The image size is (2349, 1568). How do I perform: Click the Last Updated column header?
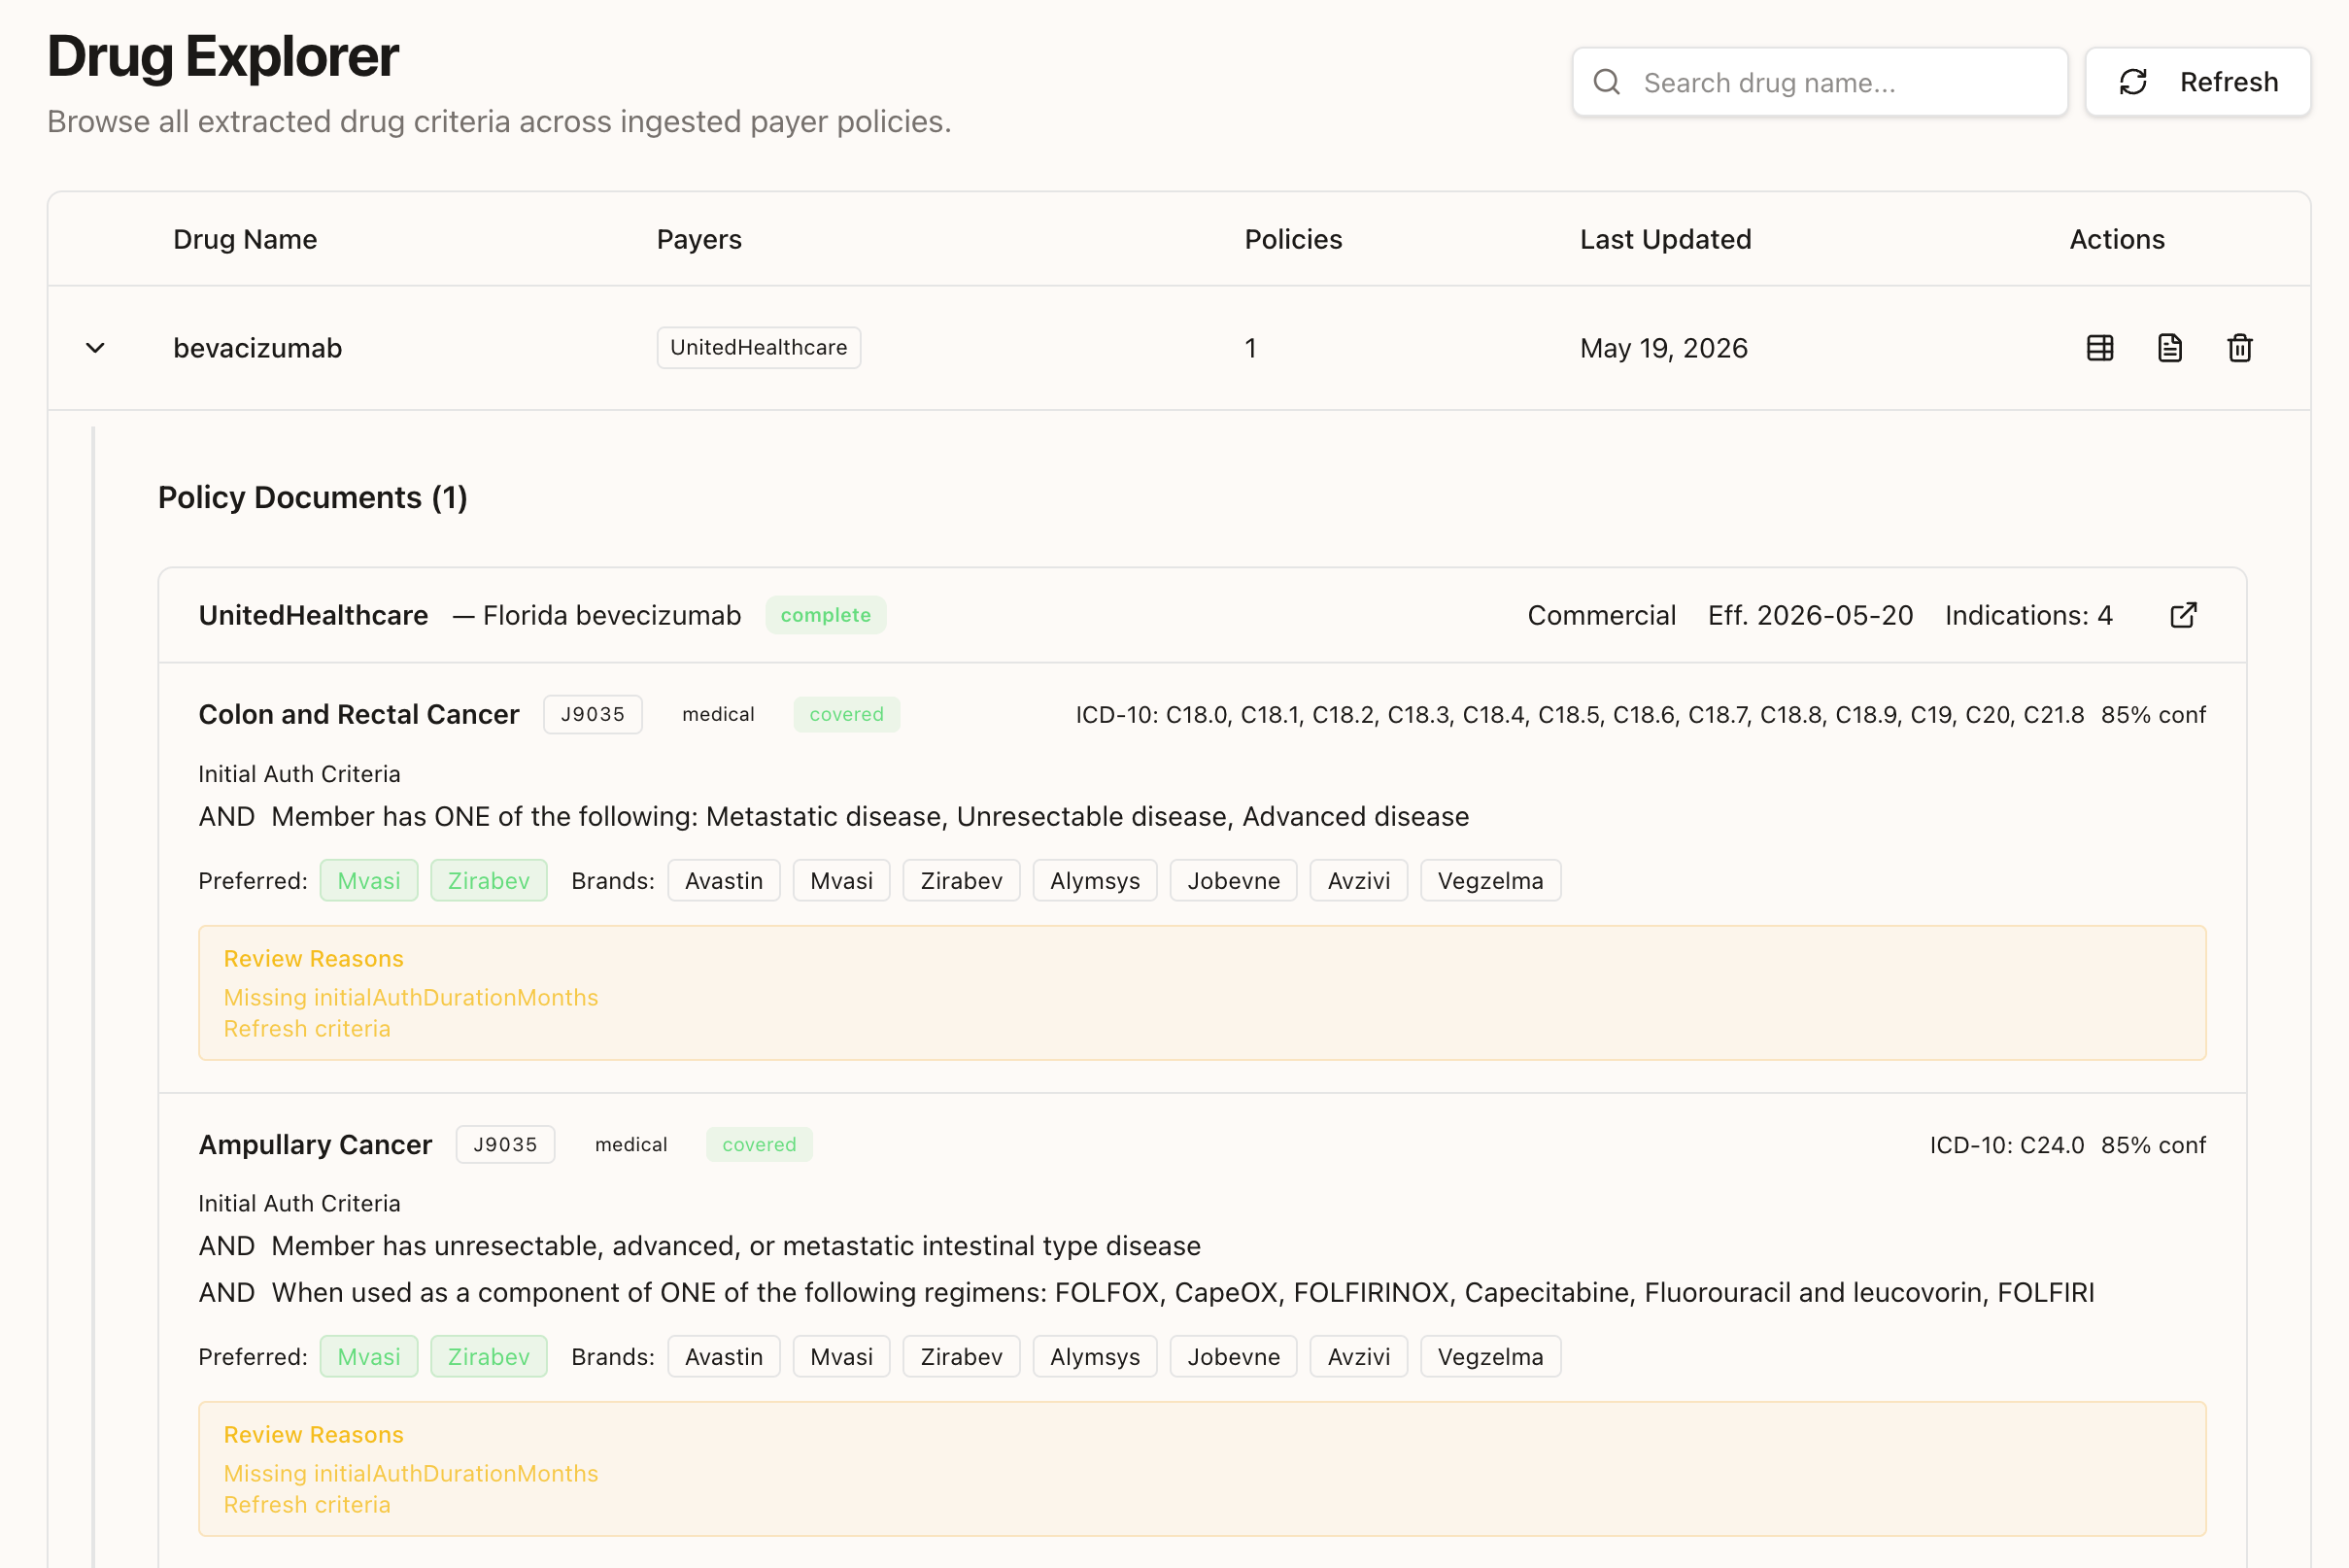1665,239
